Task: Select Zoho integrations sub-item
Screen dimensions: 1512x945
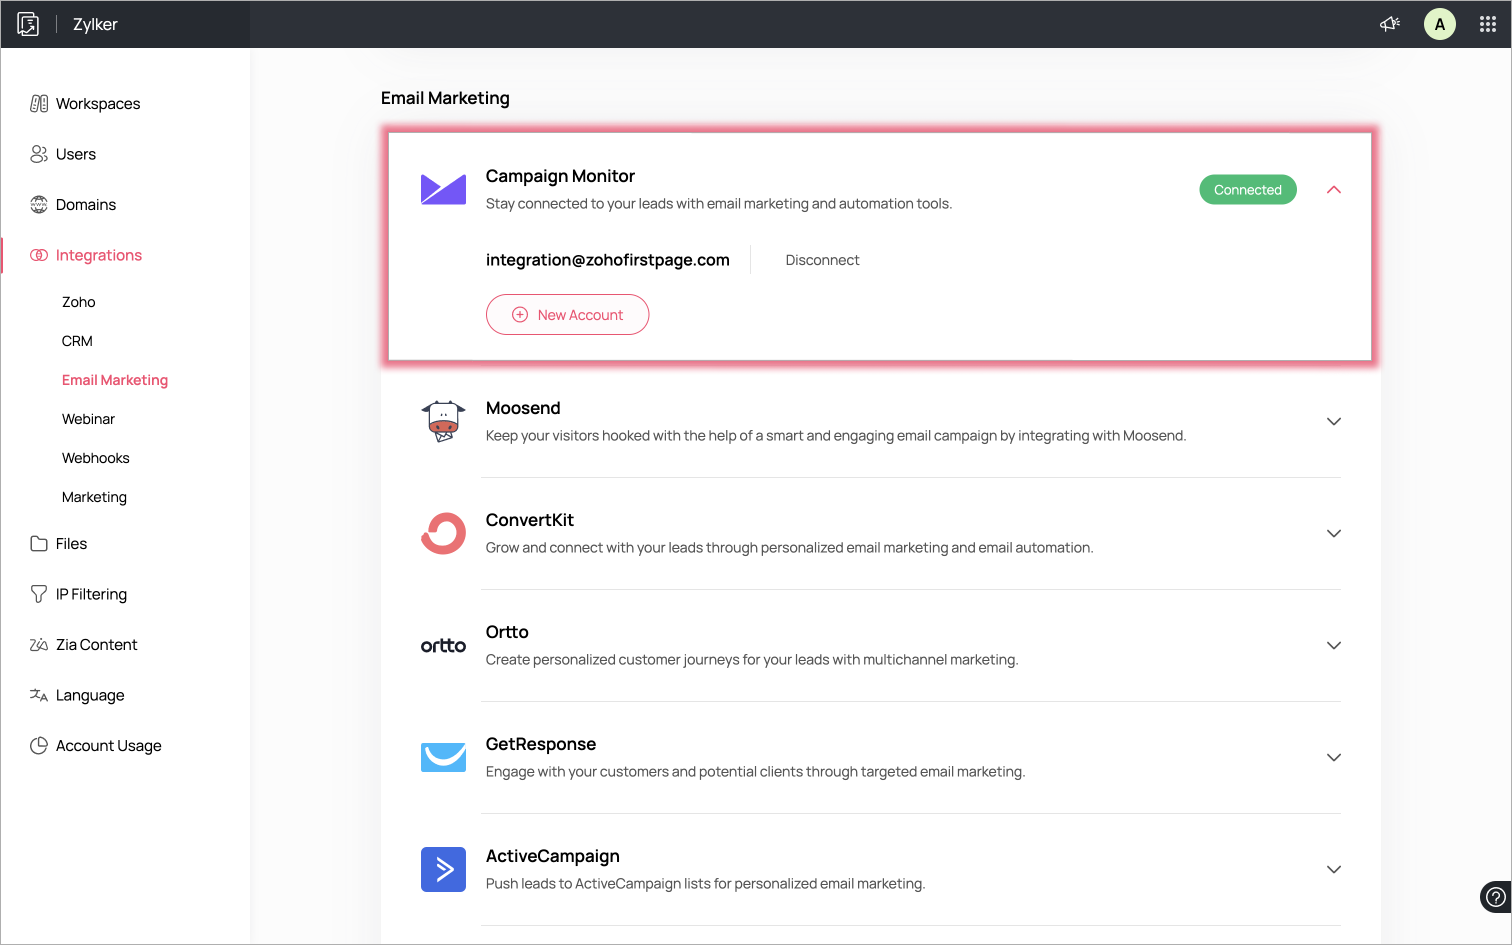Action: (79, 302)
